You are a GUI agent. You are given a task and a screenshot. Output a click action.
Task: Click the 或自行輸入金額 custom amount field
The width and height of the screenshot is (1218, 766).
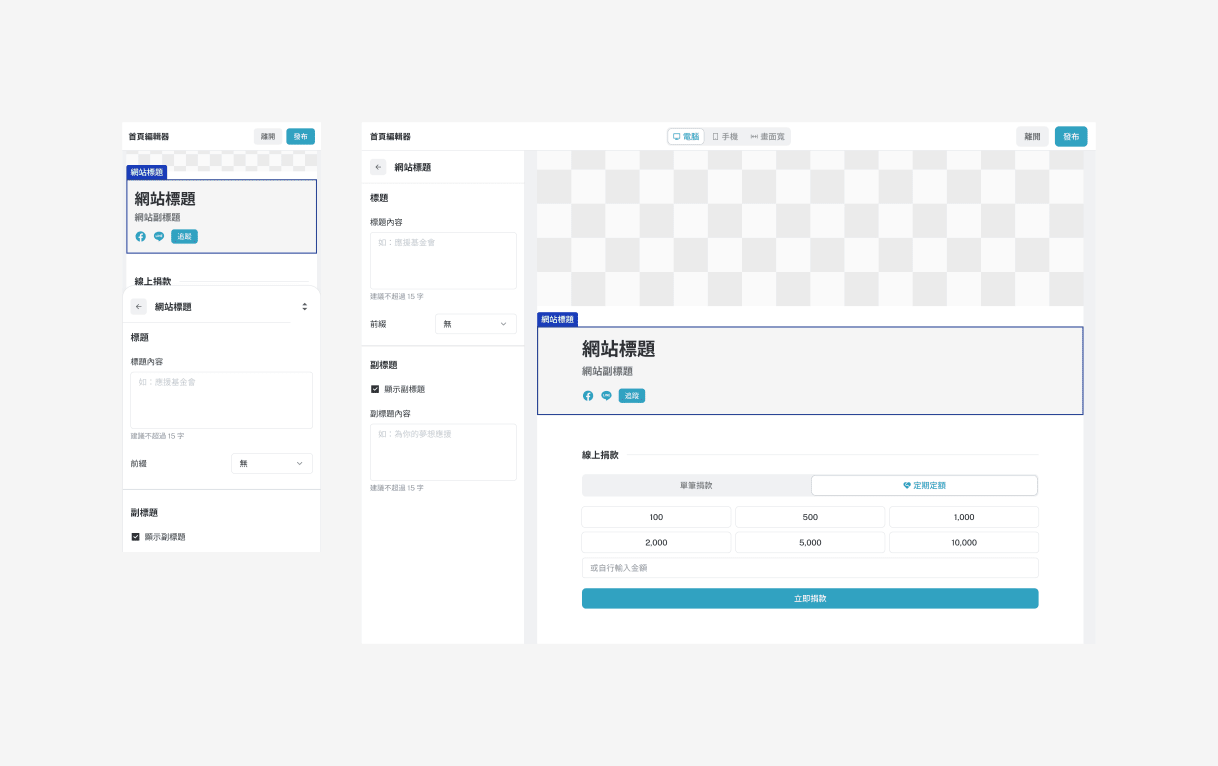[810, 568]
